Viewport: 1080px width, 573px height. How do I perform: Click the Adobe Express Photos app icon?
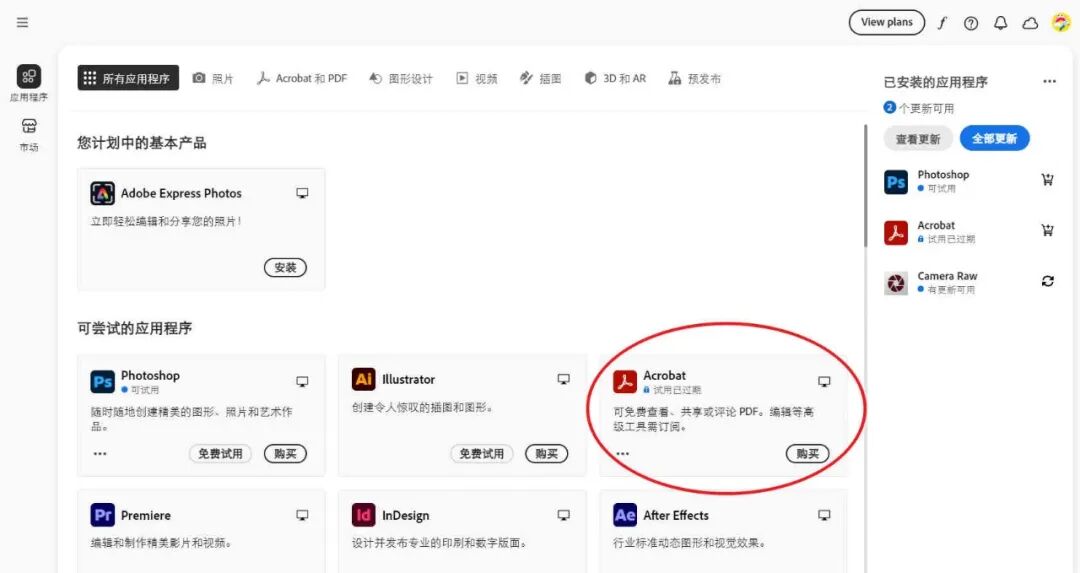click(x=103, y=194)
